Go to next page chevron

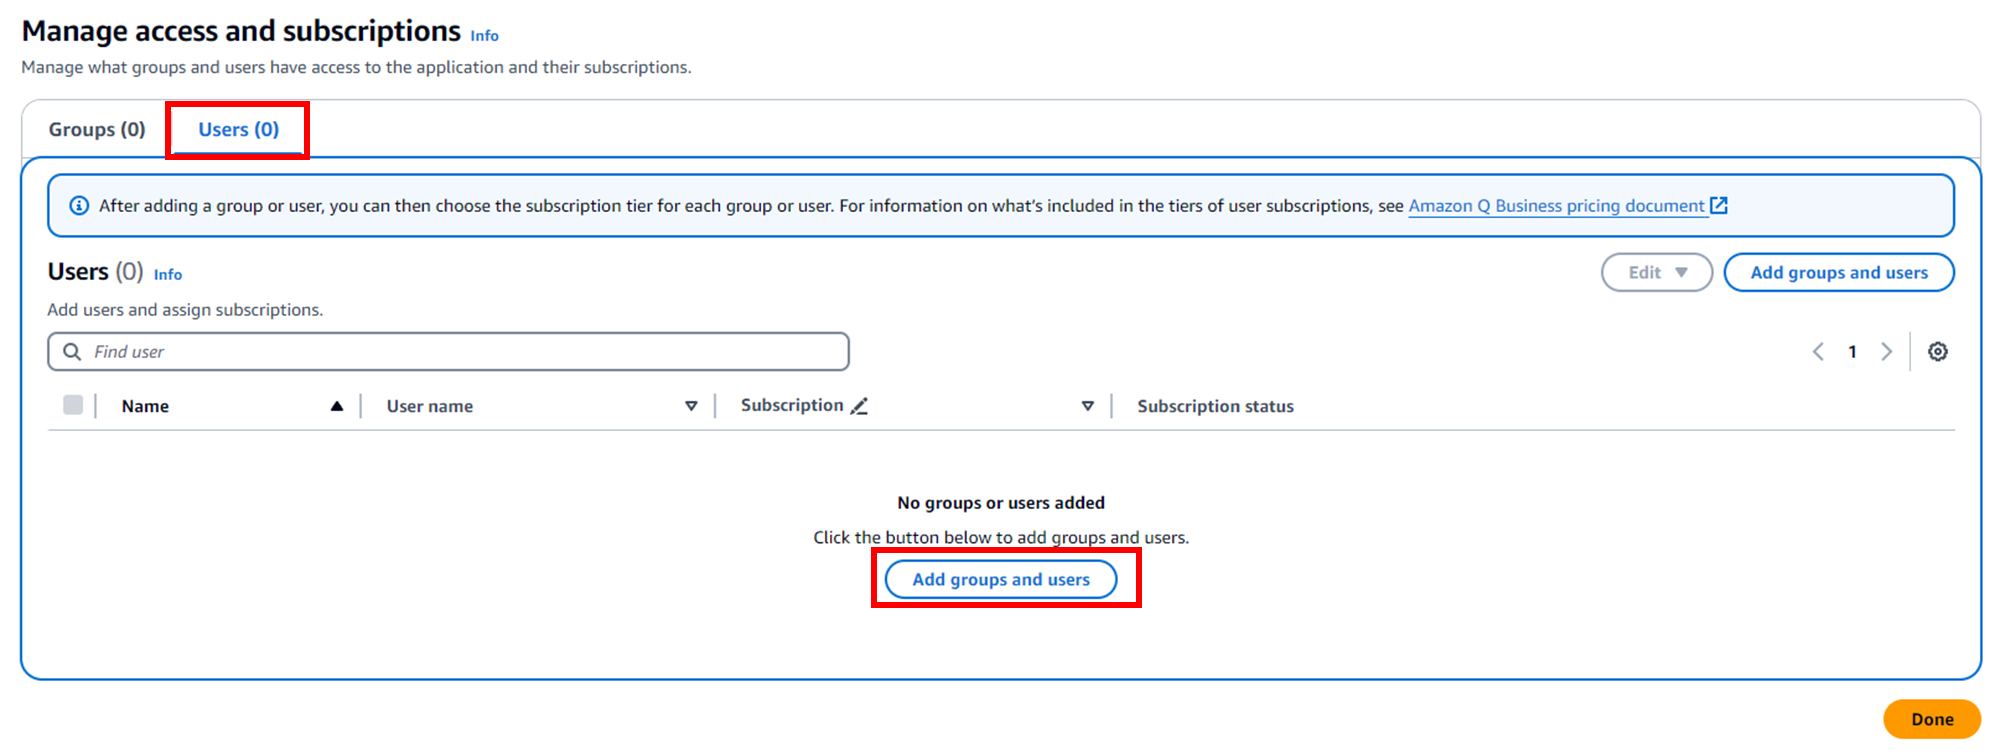click(x=1886, y=352)
